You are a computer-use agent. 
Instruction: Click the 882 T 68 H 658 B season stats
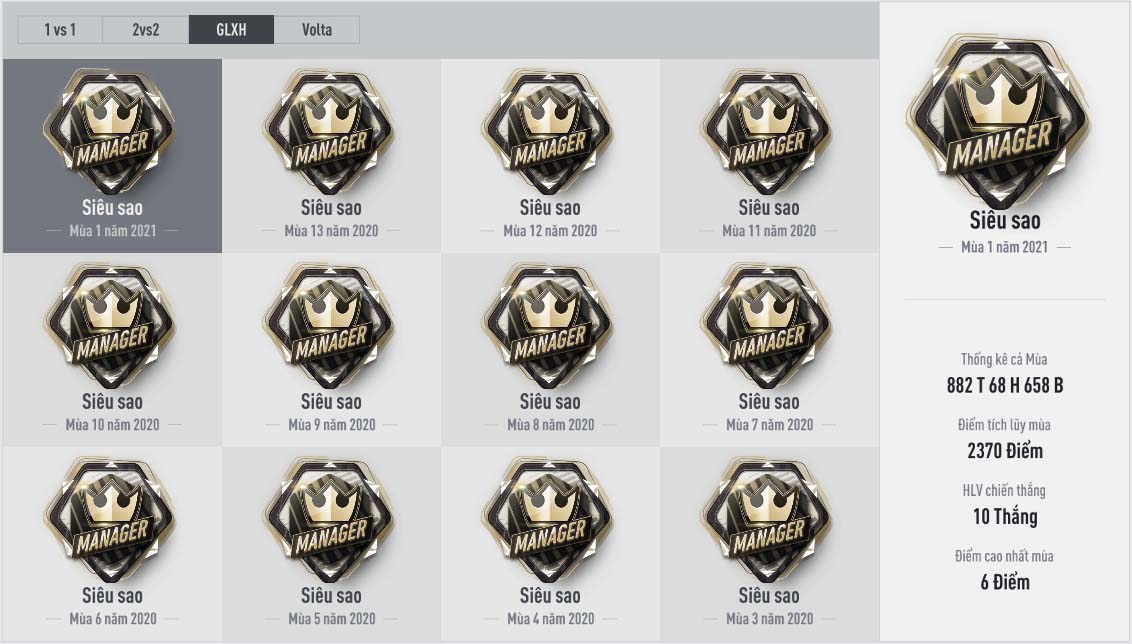pos(1004,386)
